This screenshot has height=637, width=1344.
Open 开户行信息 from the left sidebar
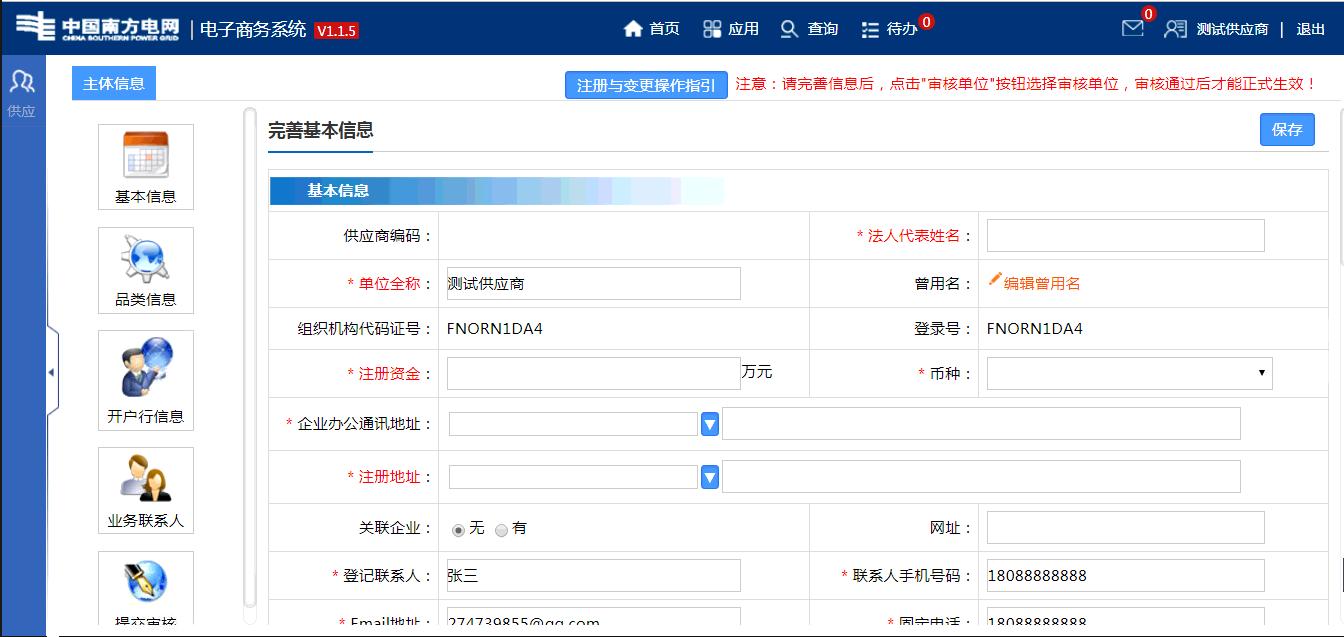pyautogui.click(x=145, y=380)
